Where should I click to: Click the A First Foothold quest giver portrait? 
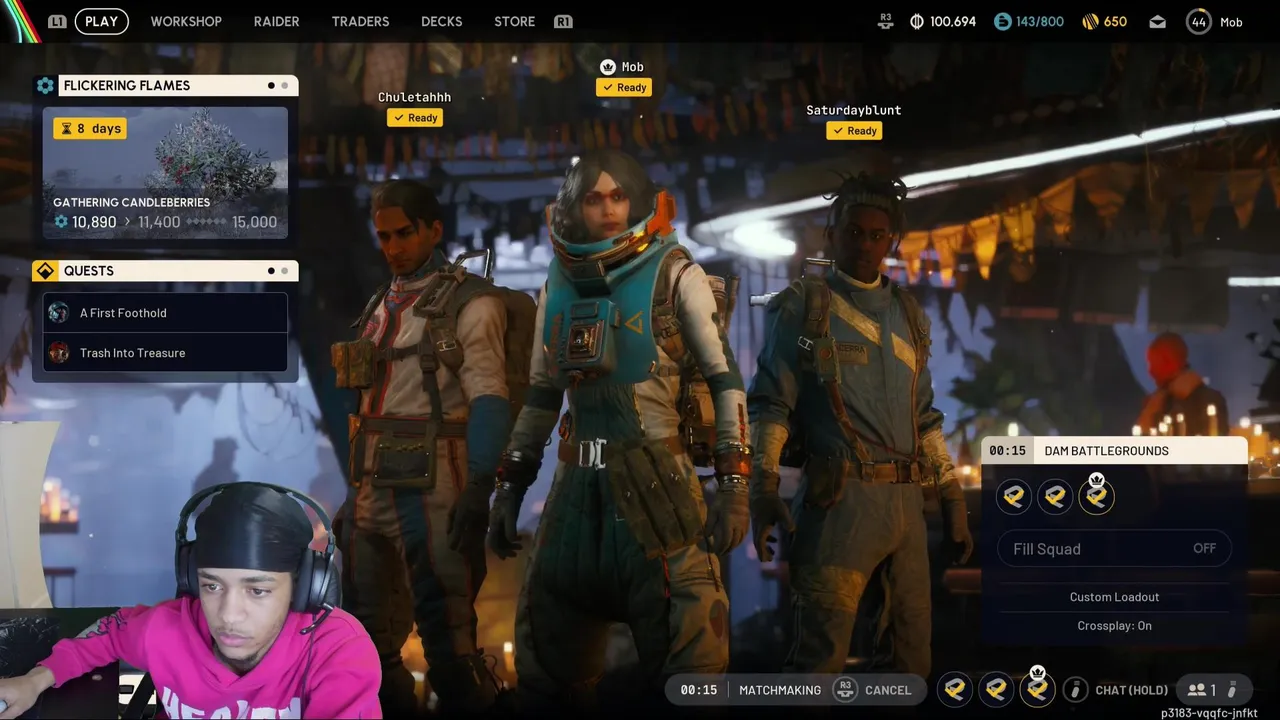[59, 313]
